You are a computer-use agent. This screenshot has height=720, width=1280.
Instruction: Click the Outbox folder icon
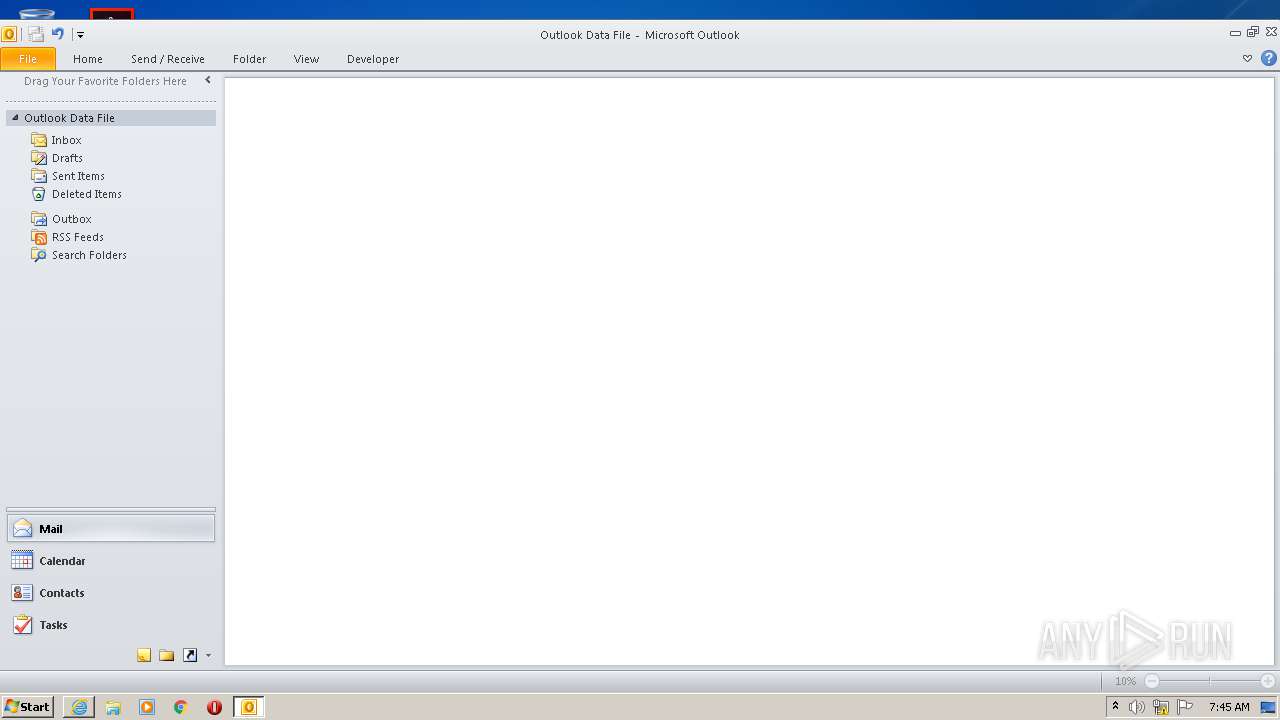pyautogui.click(x=39, y=219)
